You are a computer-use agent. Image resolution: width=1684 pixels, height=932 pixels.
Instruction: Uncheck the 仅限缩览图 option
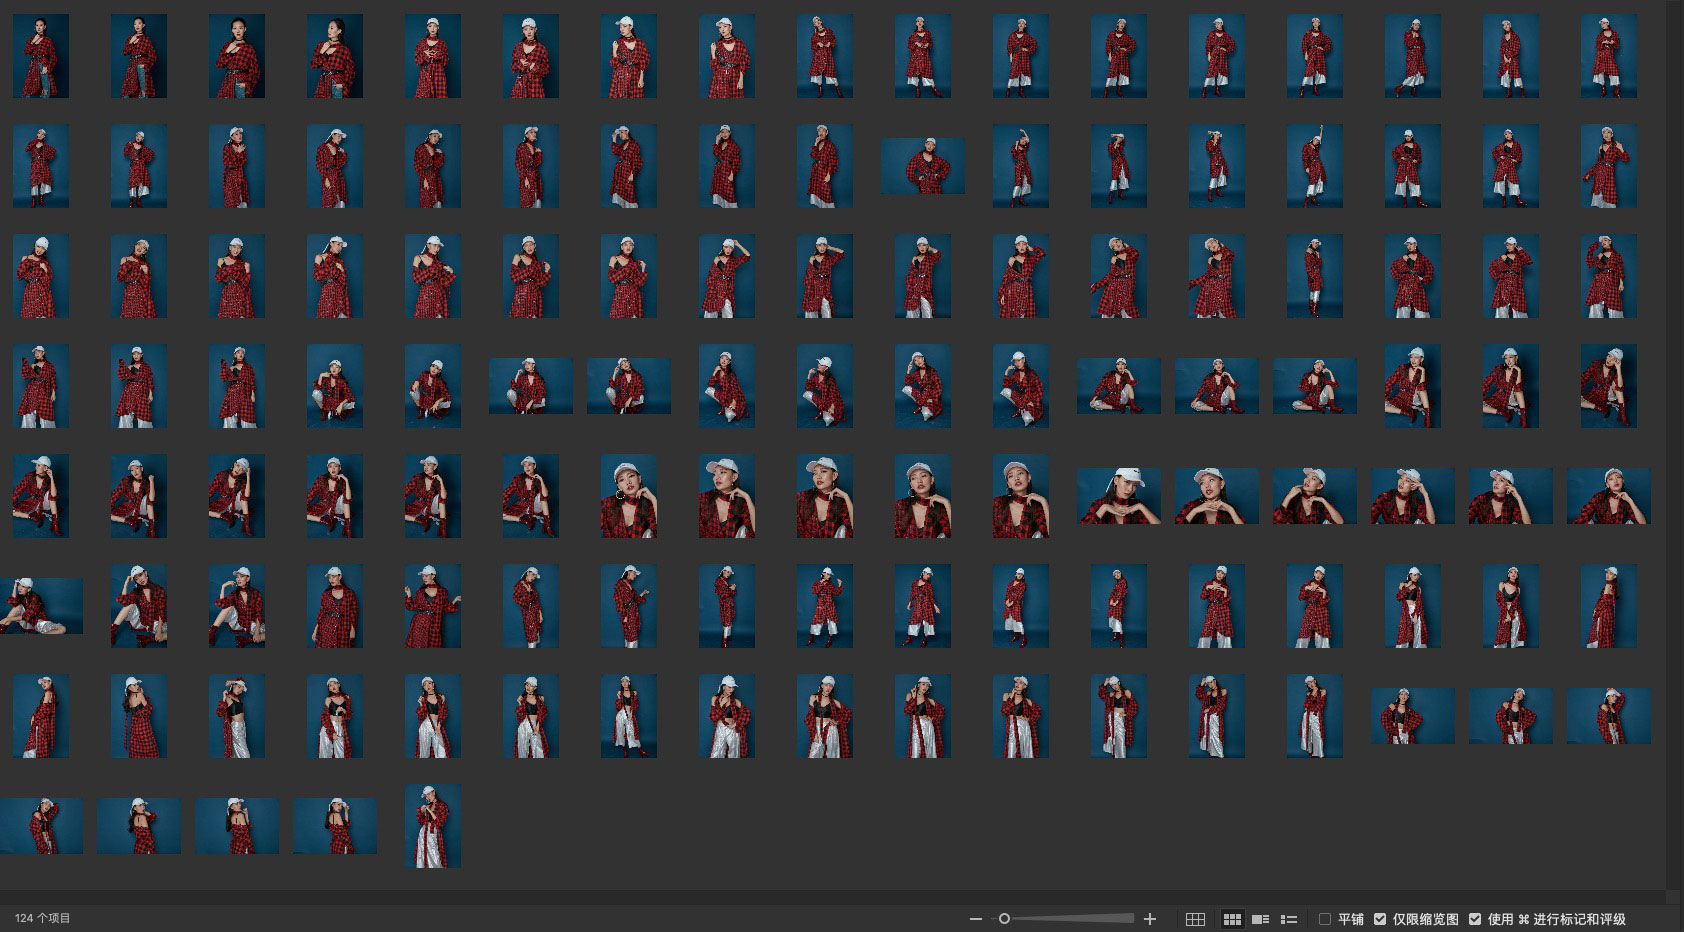tap(1380, 919)
